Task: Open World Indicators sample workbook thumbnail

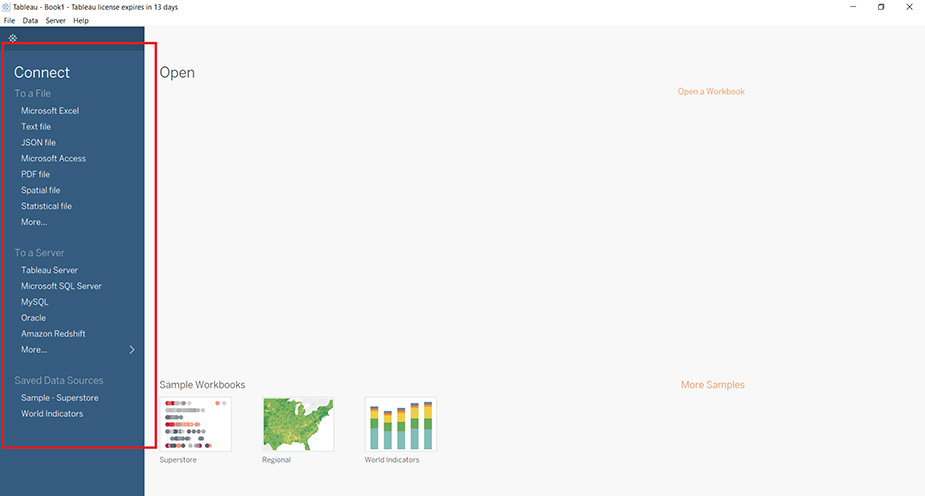Action: 401,424
